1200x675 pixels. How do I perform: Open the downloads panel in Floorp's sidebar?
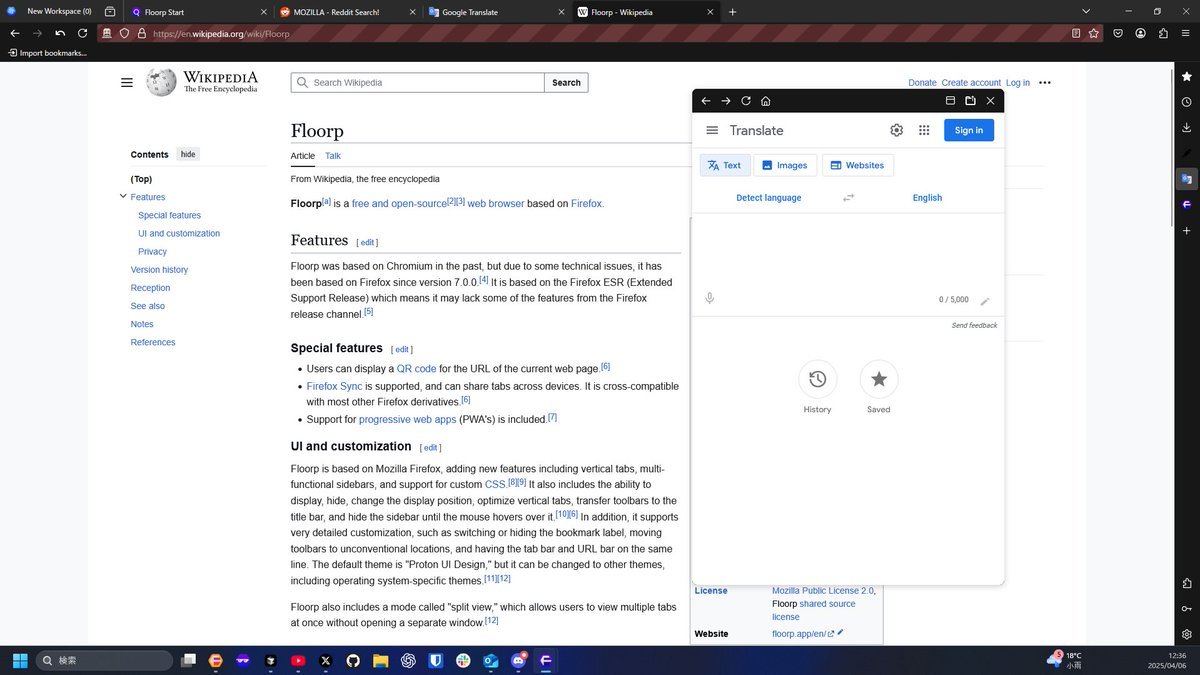[1186, 128]
